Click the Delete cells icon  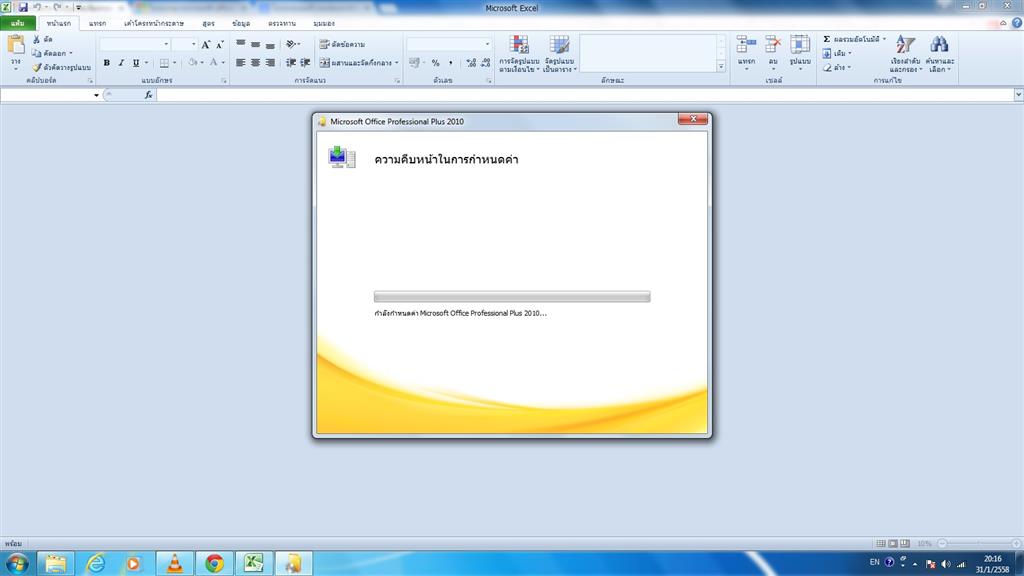[773, 44]
